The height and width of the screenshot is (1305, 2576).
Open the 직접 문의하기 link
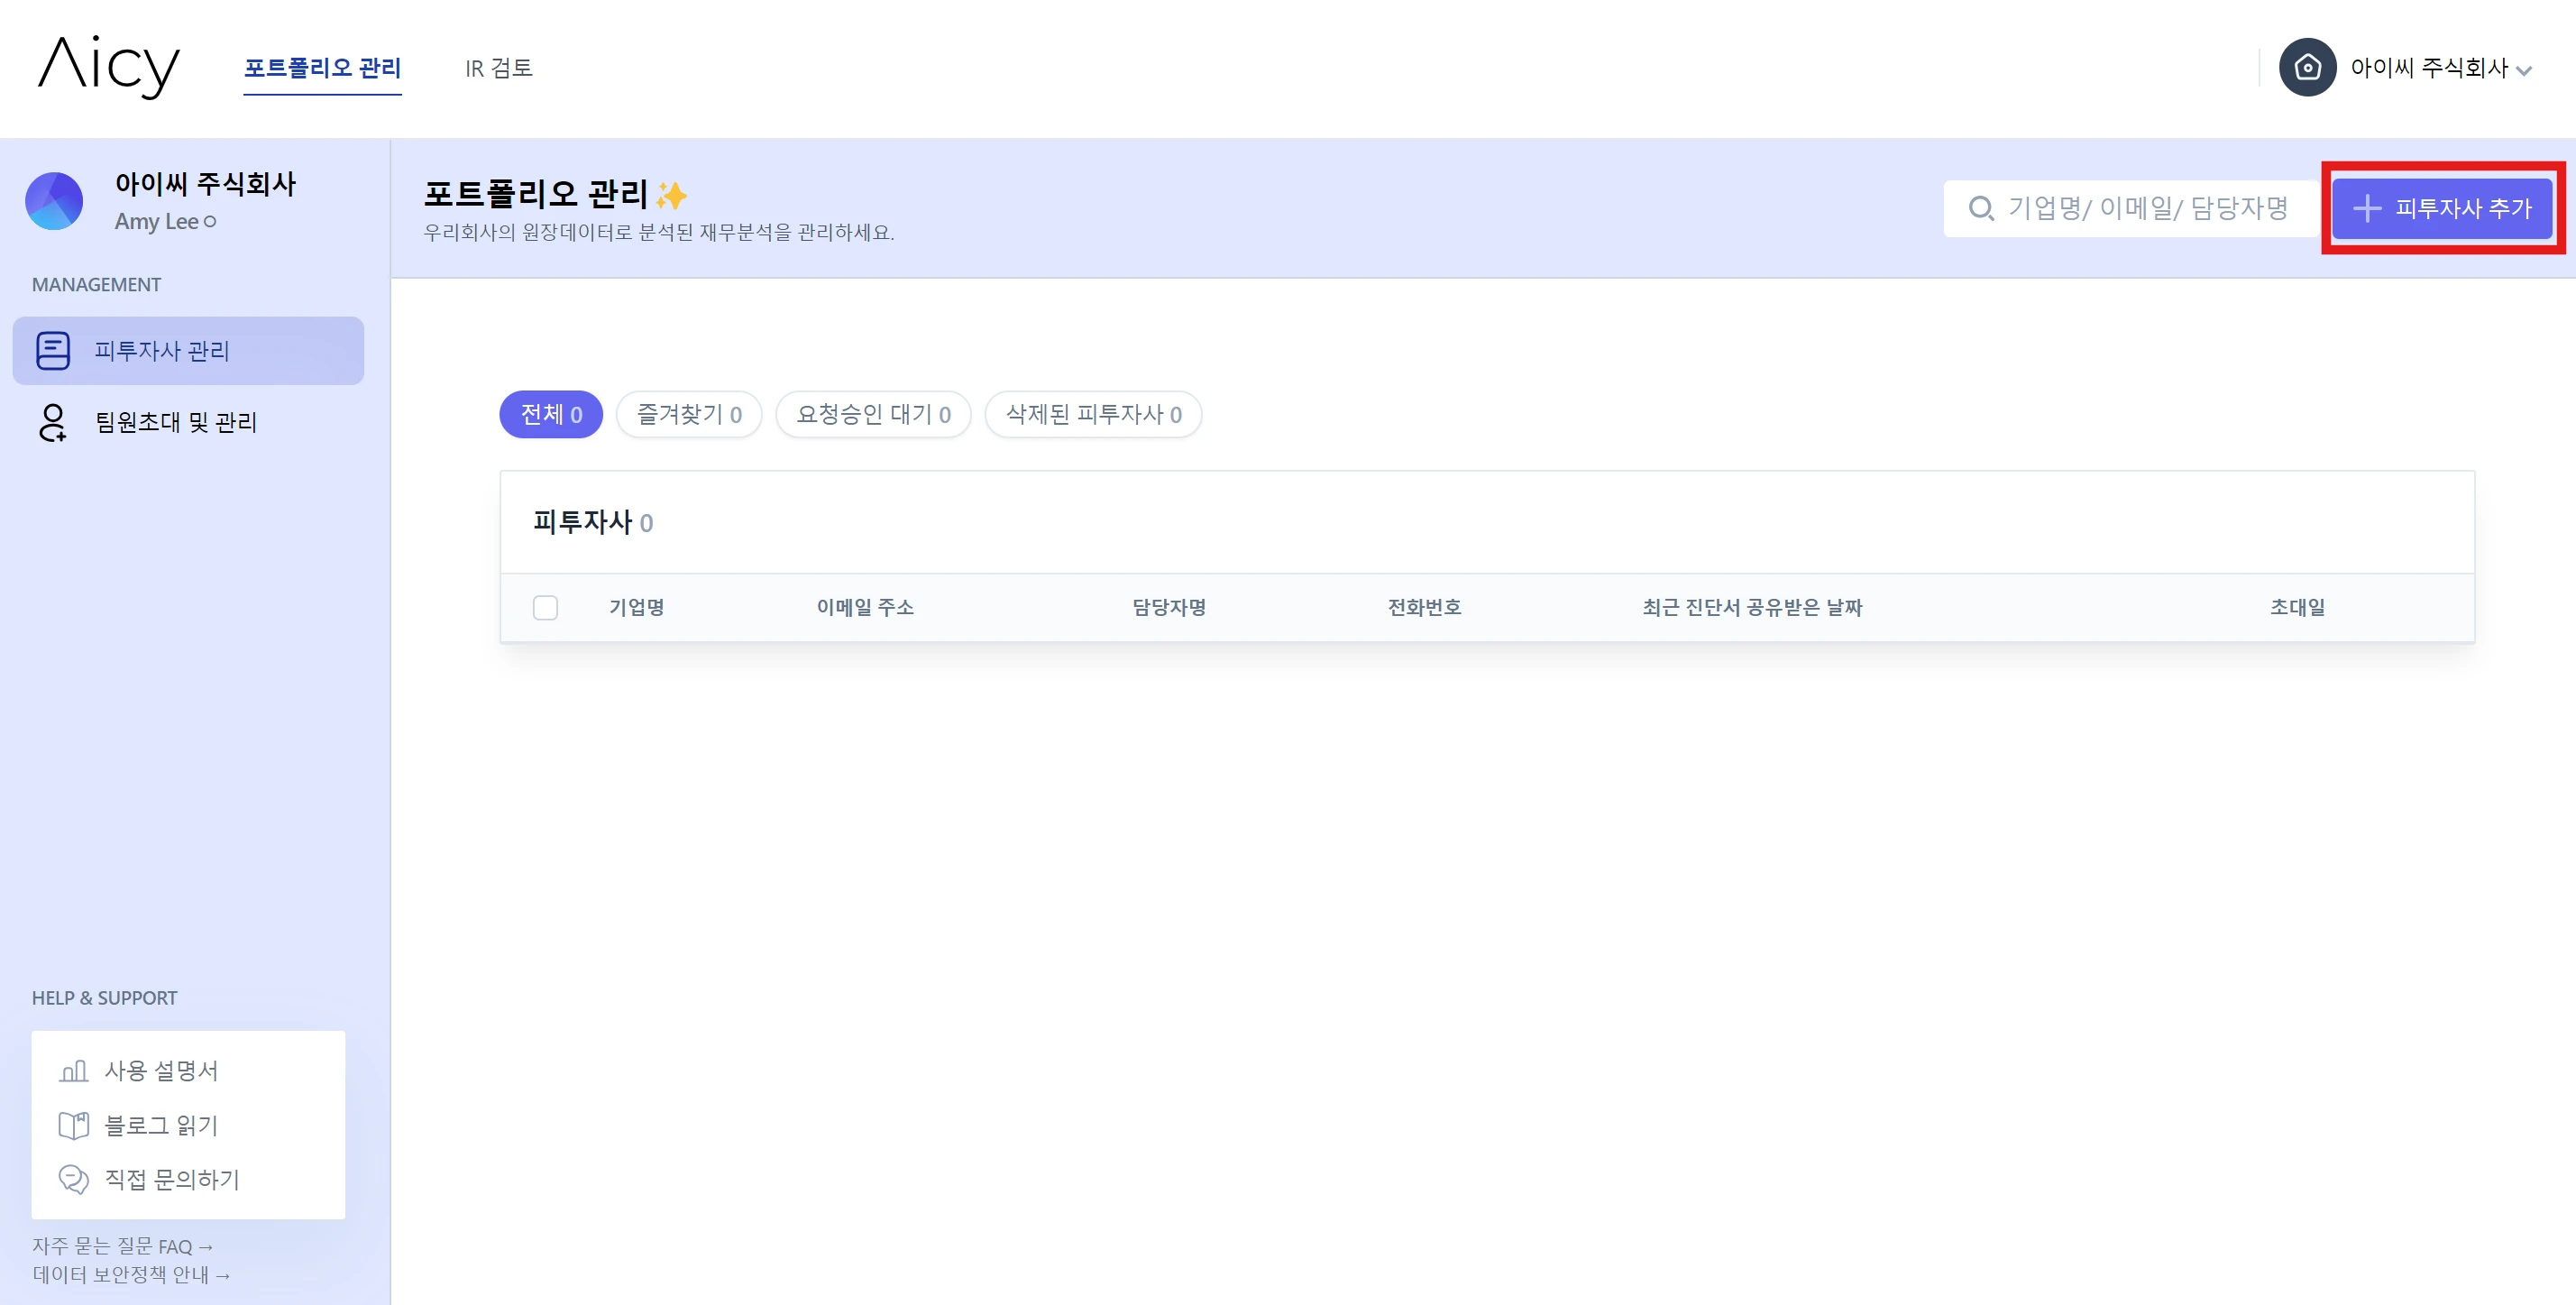pyautogui.click(x=172, y=1180)
